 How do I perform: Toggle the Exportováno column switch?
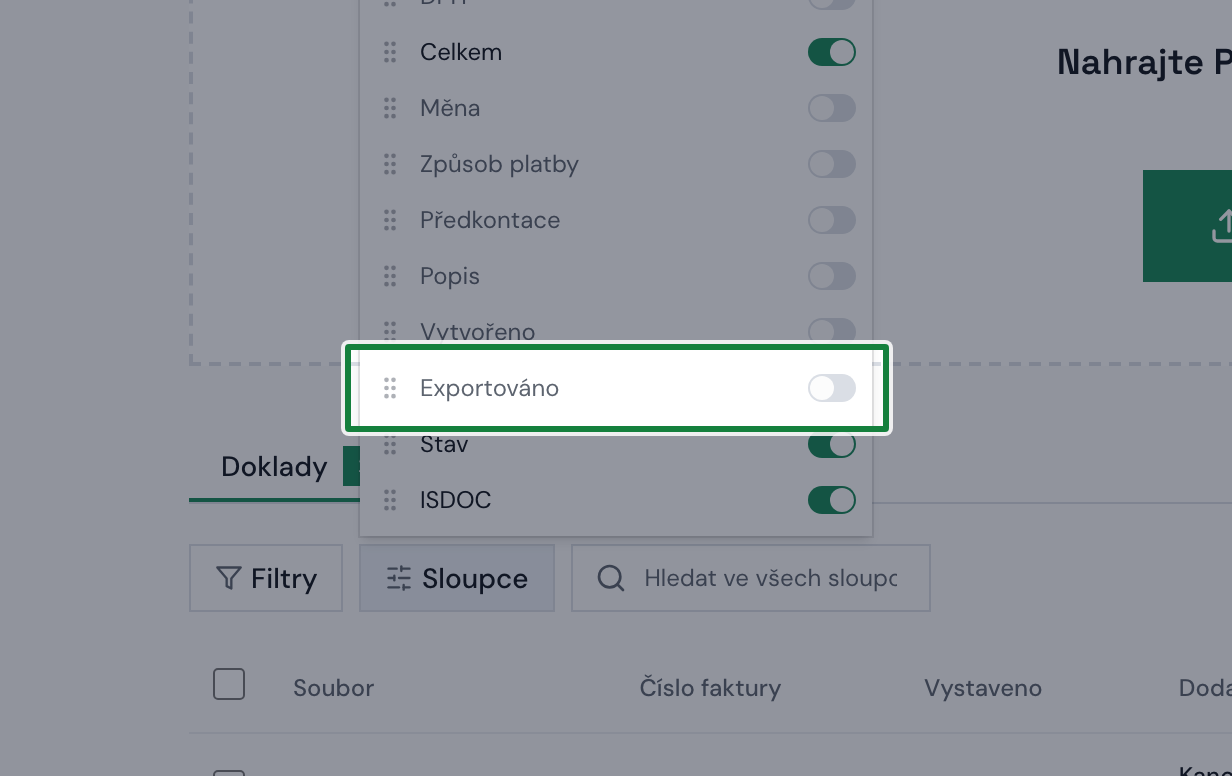832,388
